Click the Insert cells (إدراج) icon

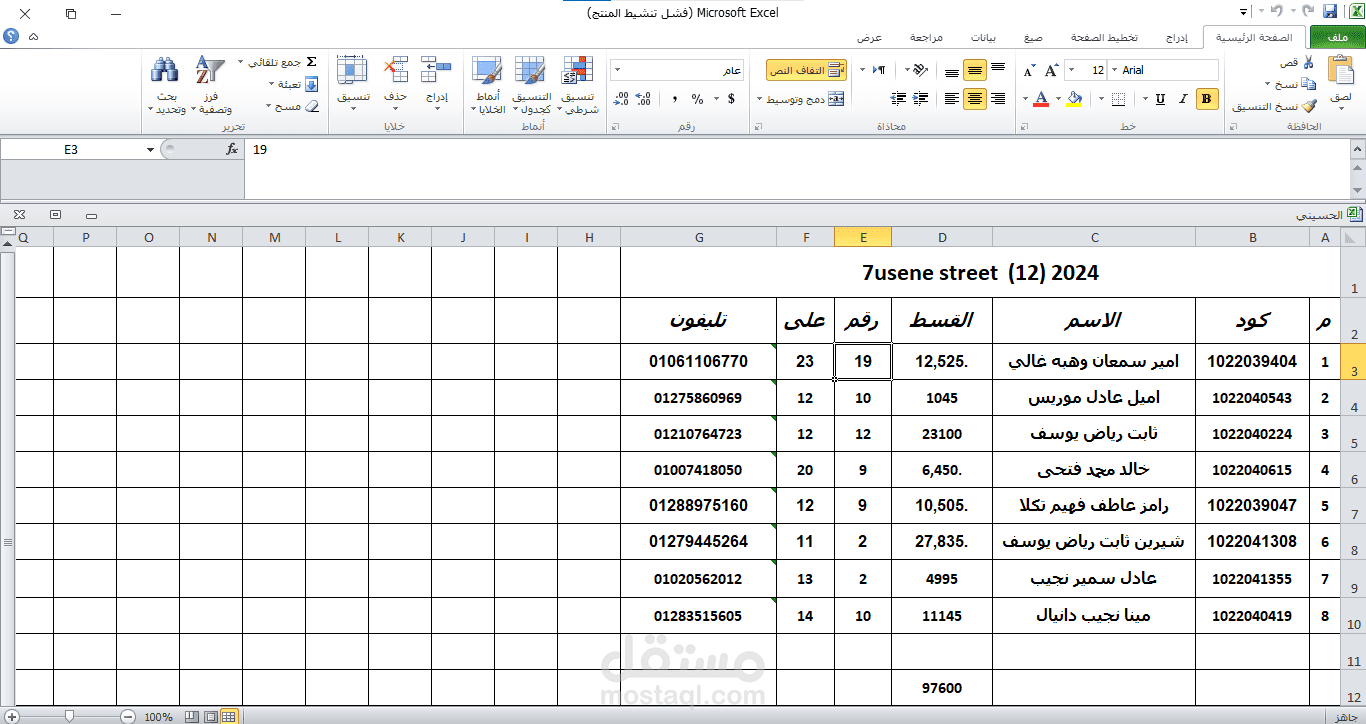click(x=437, y=69)
